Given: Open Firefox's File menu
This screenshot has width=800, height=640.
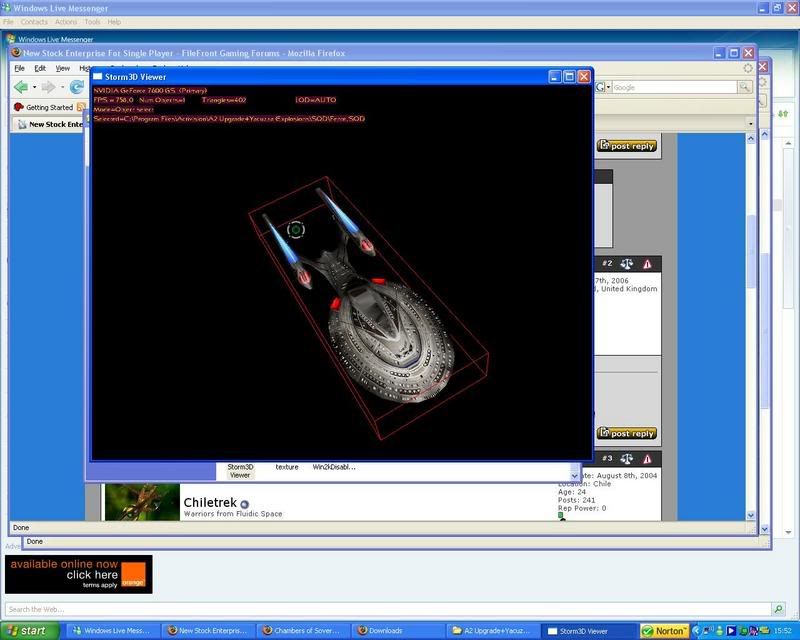Looking at the screenshot, I should (19, 68).
